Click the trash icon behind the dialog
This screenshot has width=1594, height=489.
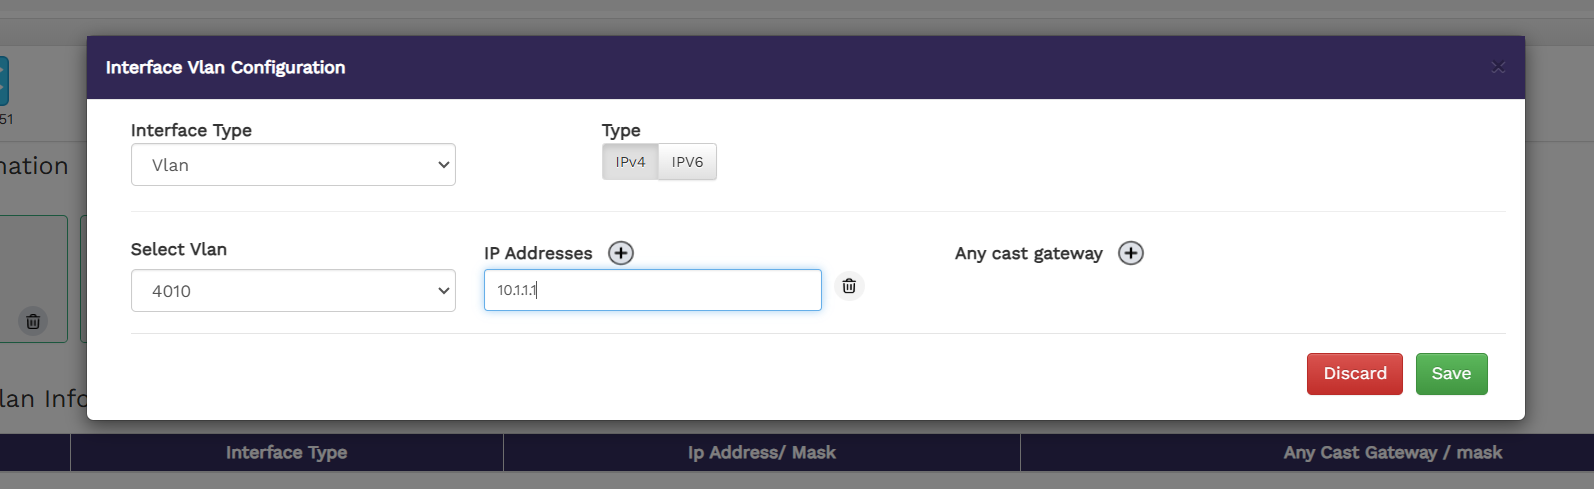coord(33,321)
